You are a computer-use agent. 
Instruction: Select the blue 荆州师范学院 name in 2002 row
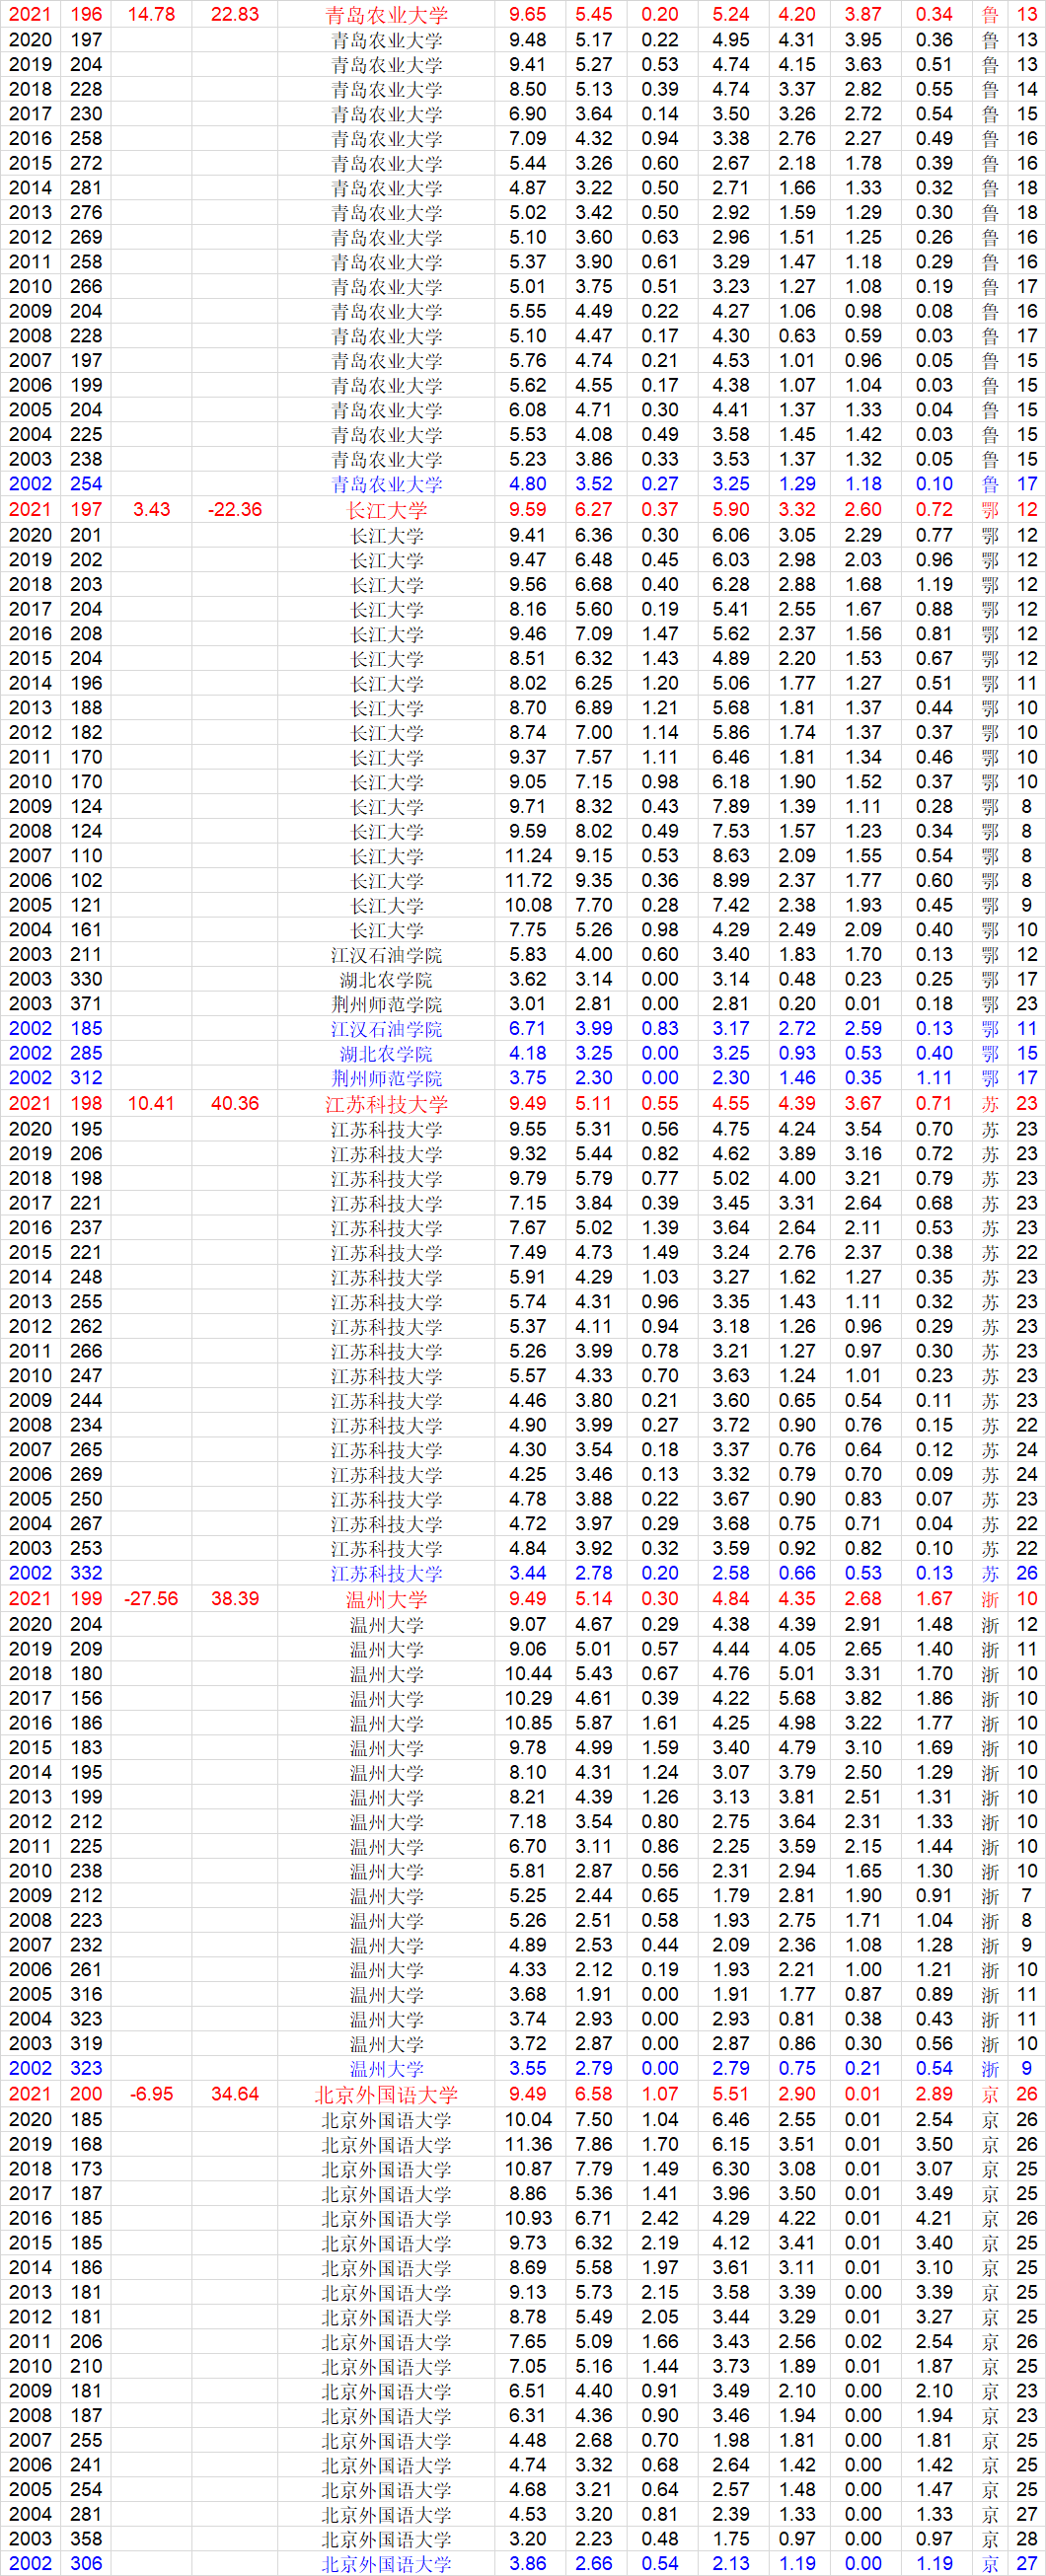(x=387, y=1078)
